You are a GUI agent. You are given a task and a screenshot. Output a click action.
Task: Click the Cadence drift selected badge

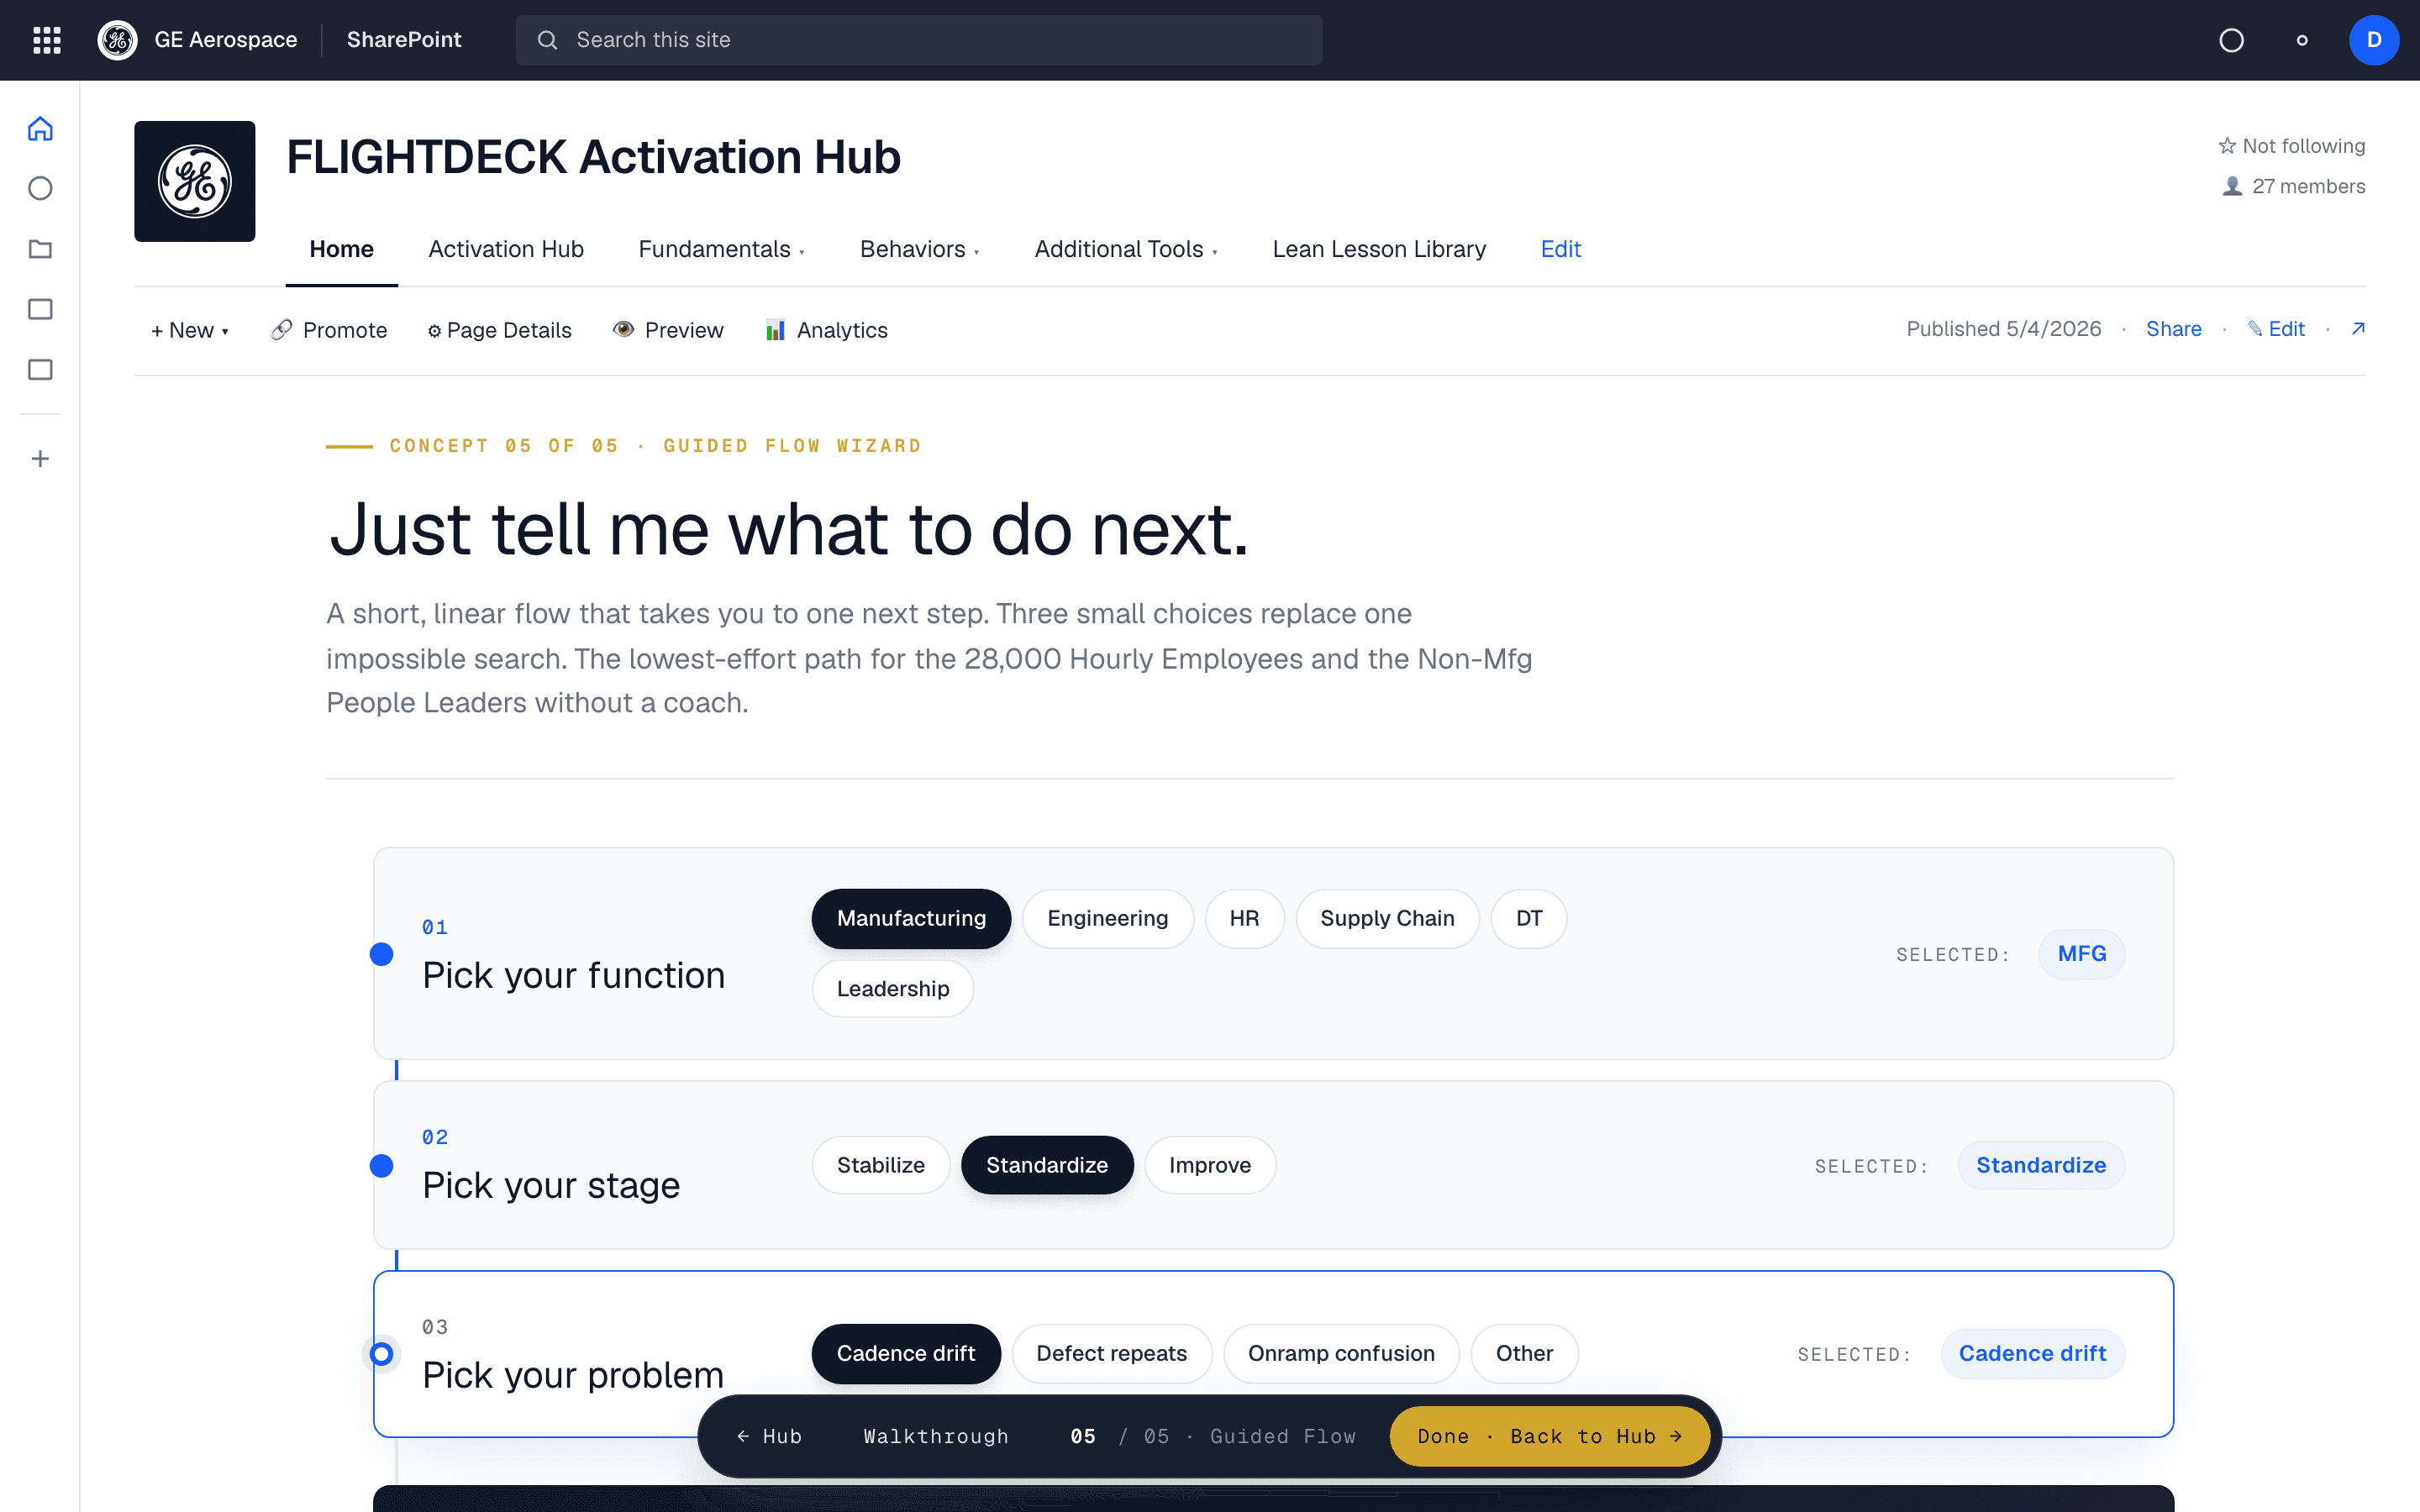pos(2033,1354)
